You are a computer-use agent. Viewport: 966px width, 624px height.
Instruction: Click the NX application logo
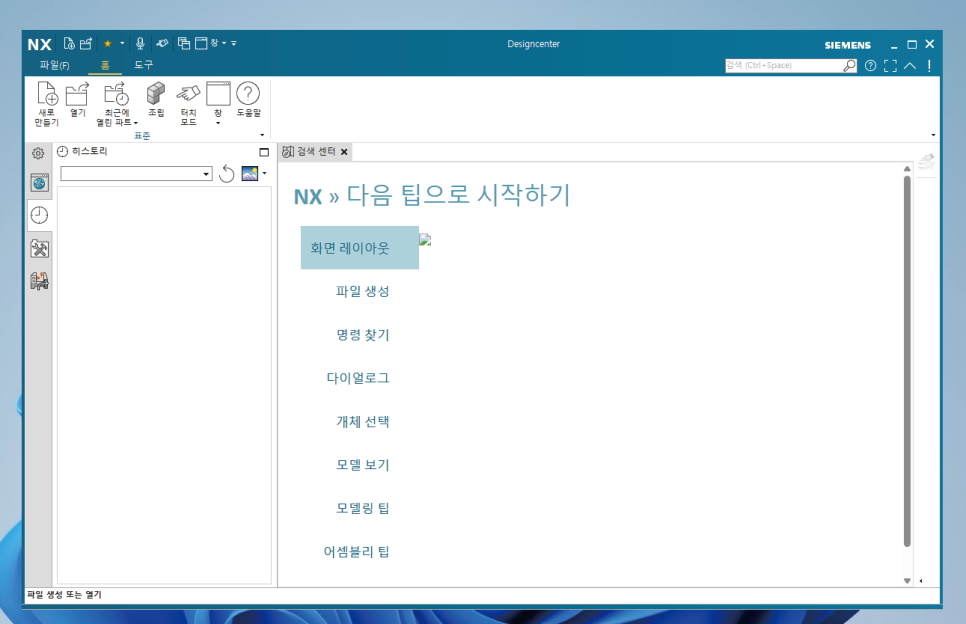click(x=39, y=44)
